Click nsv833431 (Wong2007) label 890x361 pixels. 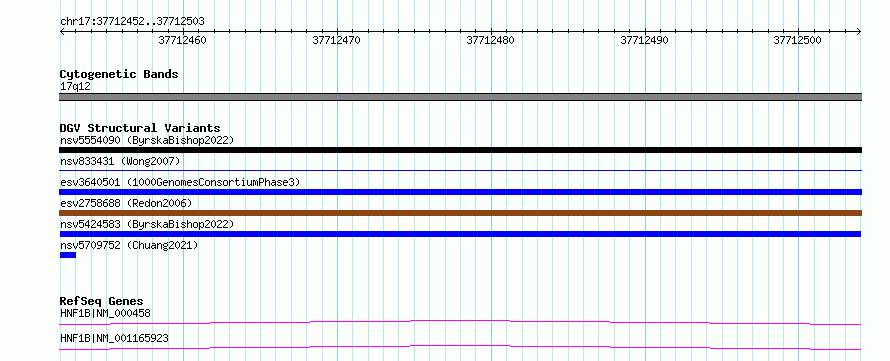click(x=120, y=162)
